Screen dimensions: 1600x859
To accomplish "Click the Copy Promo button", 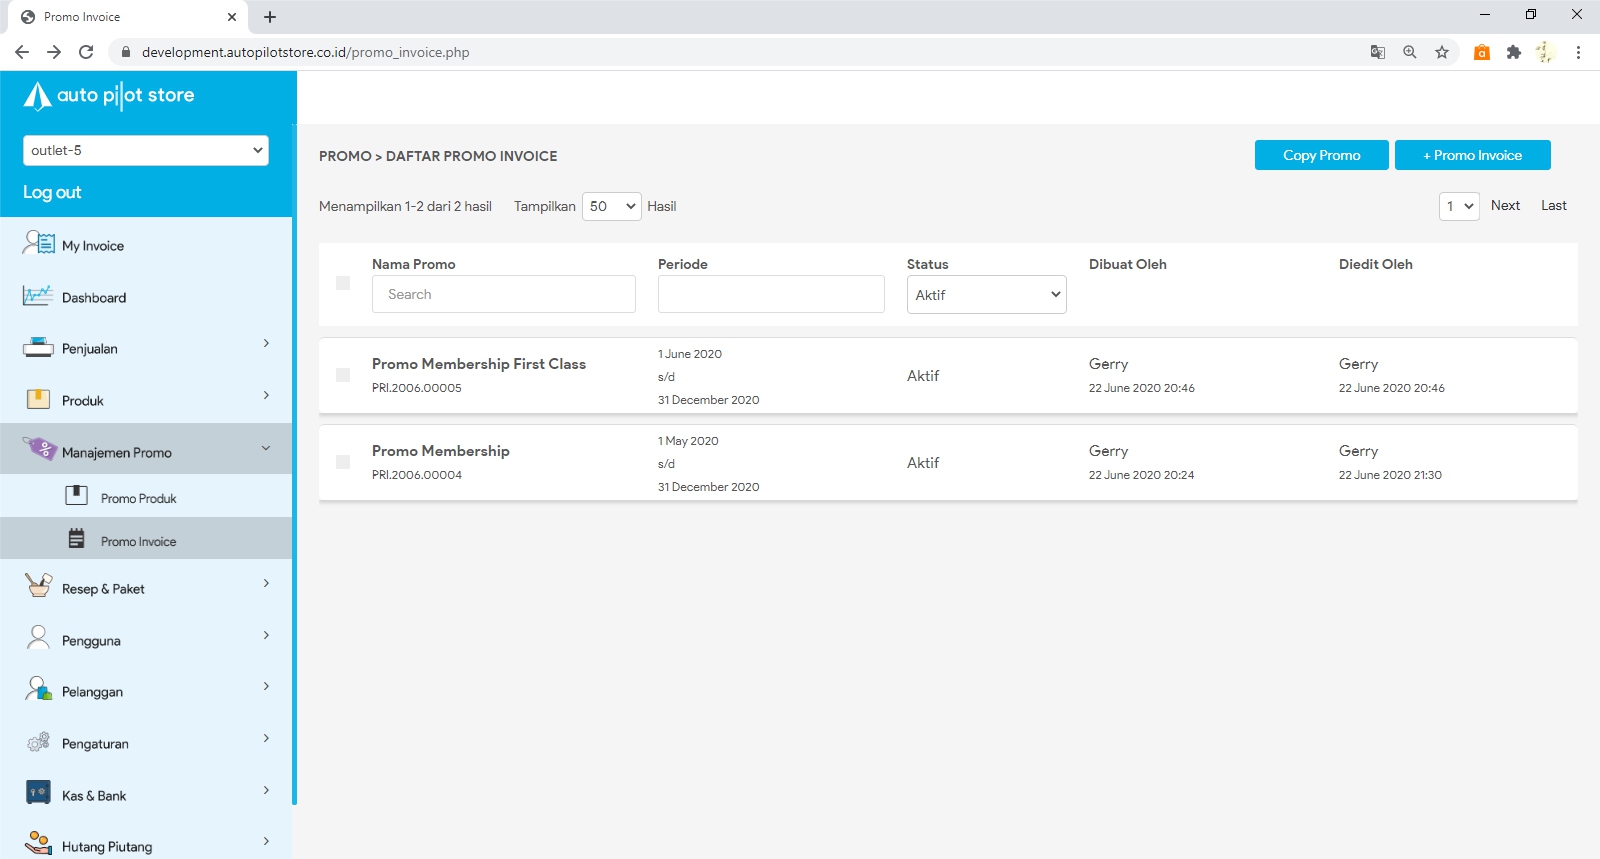I will (1321, 155).
